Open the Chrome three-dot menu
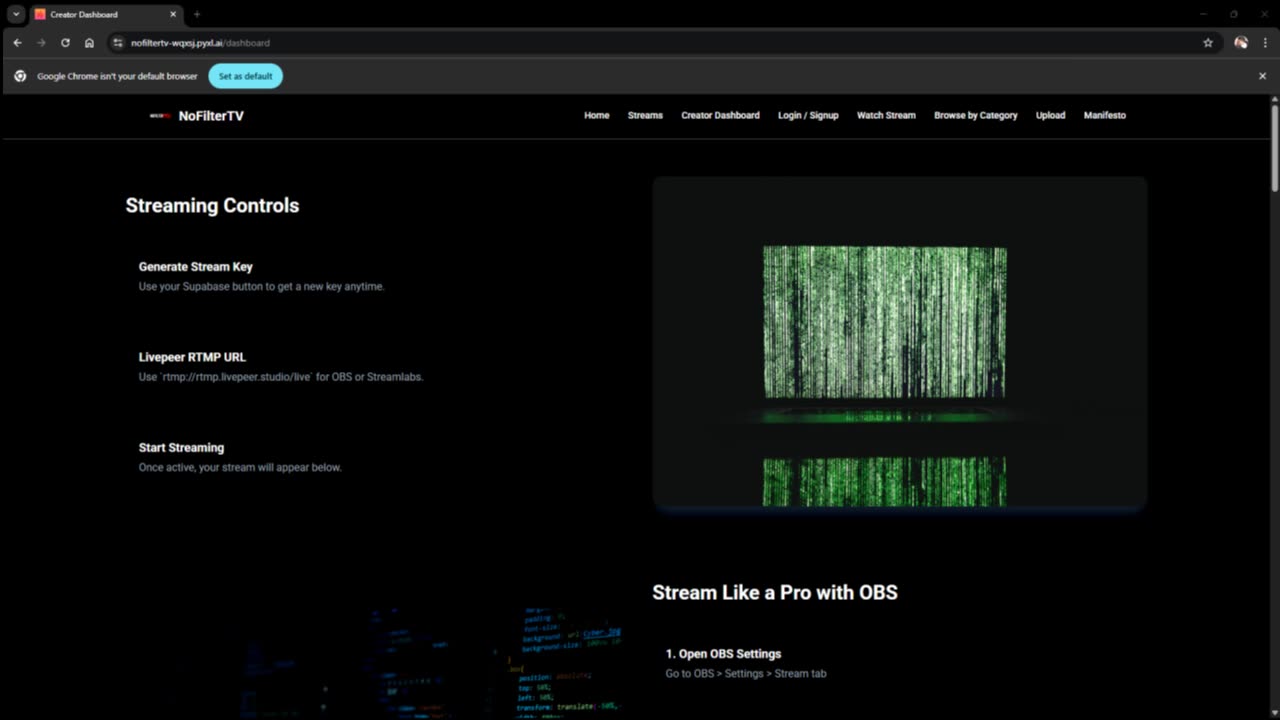The image size is (1280, 720). (x=1265, y=43)
